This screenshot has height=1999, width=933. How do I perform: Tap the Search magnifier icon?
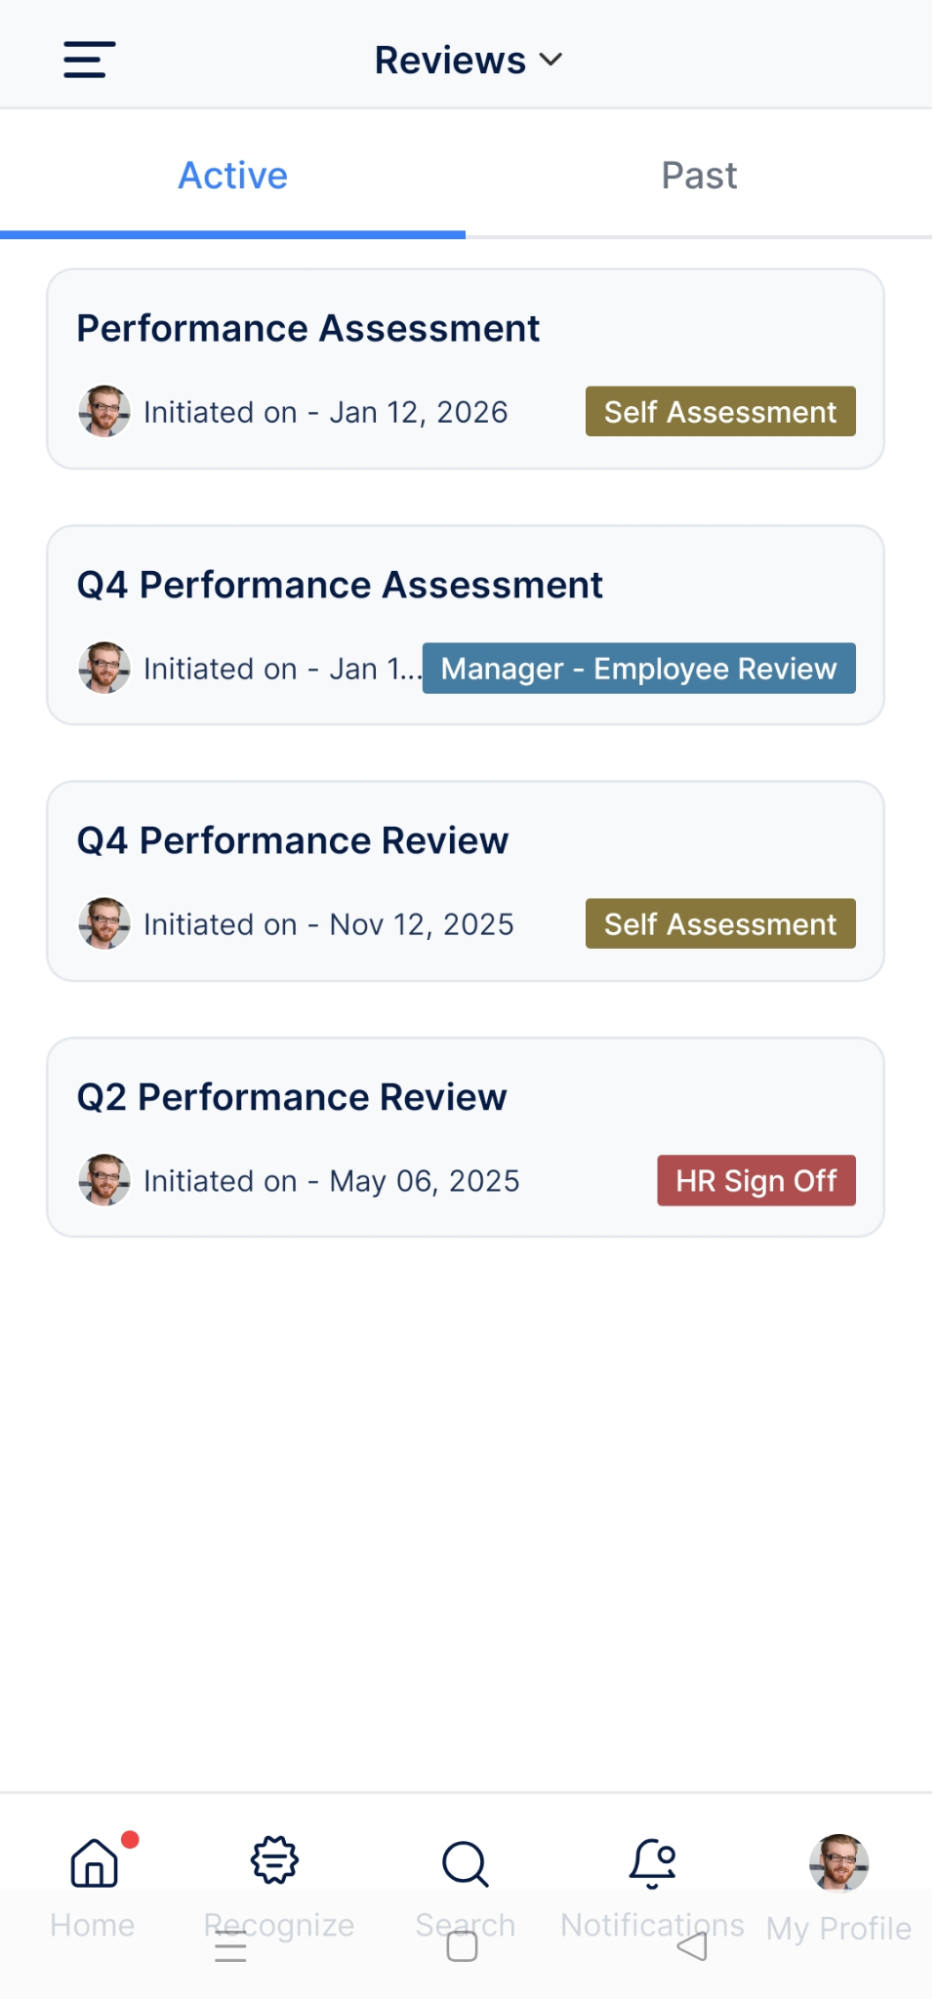[465, 1864]
